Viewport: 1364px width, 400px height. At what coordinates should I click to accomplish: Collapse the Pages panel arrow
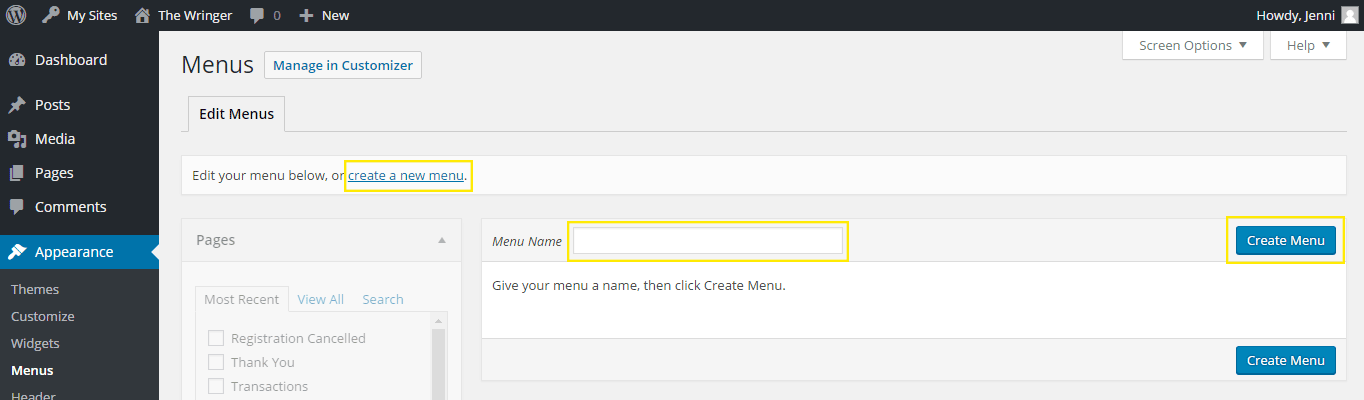[x=442, y=240]
